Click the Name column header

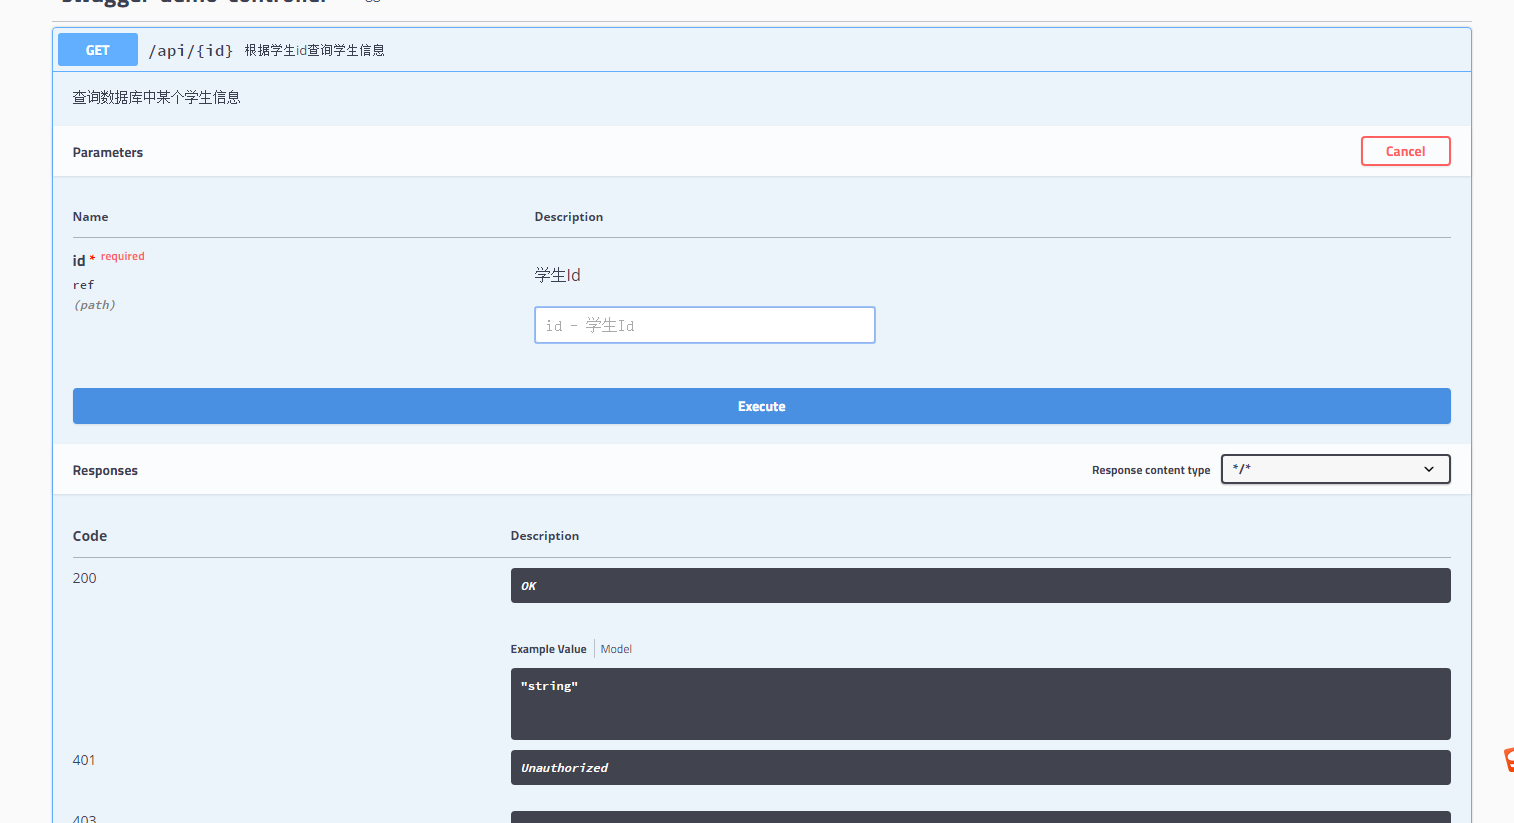coord(90,217)
